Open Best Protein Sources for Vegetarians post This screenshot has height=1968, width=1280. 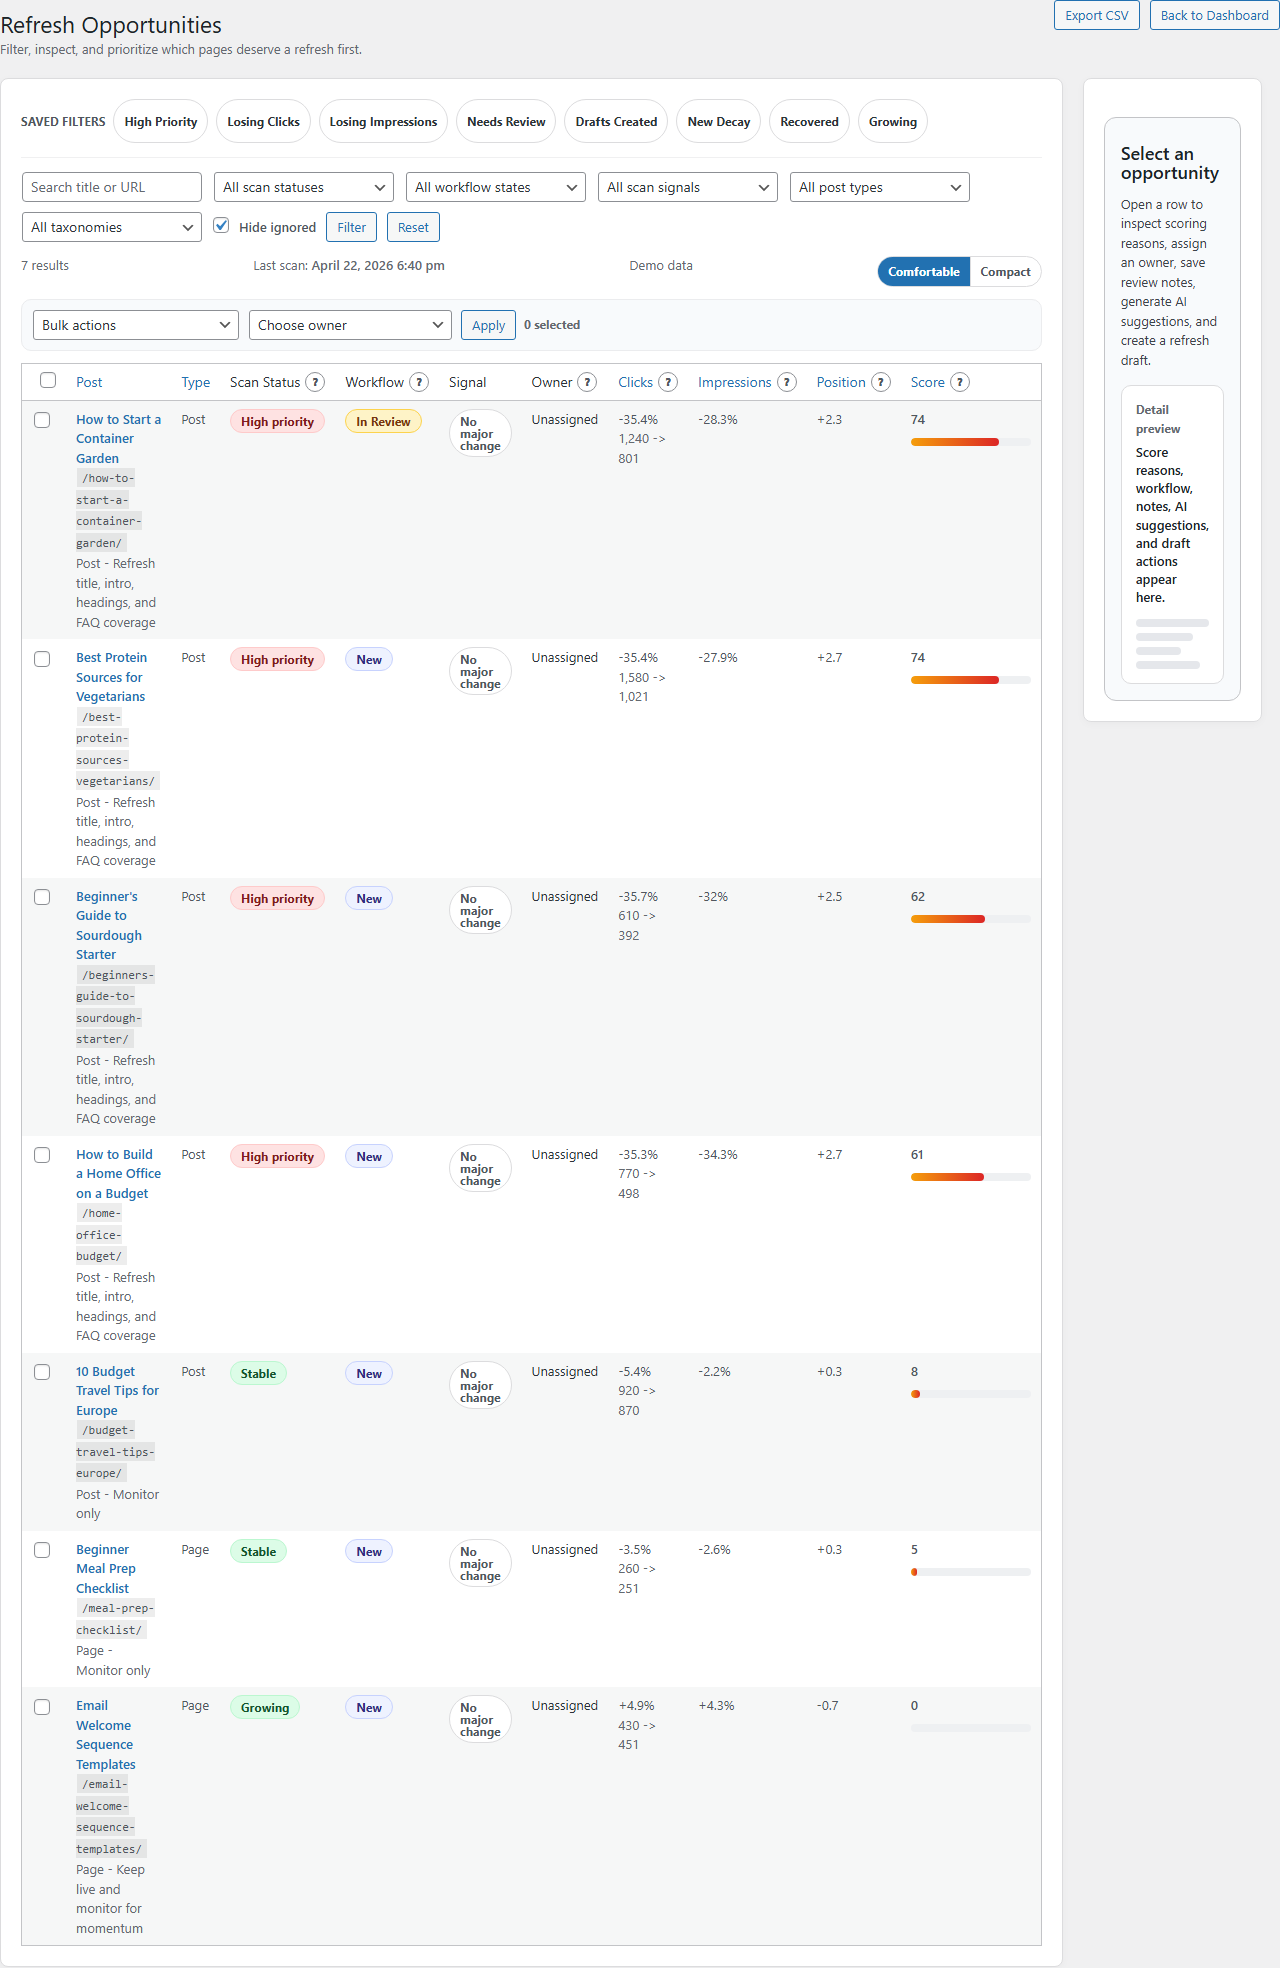coord(111,677)
